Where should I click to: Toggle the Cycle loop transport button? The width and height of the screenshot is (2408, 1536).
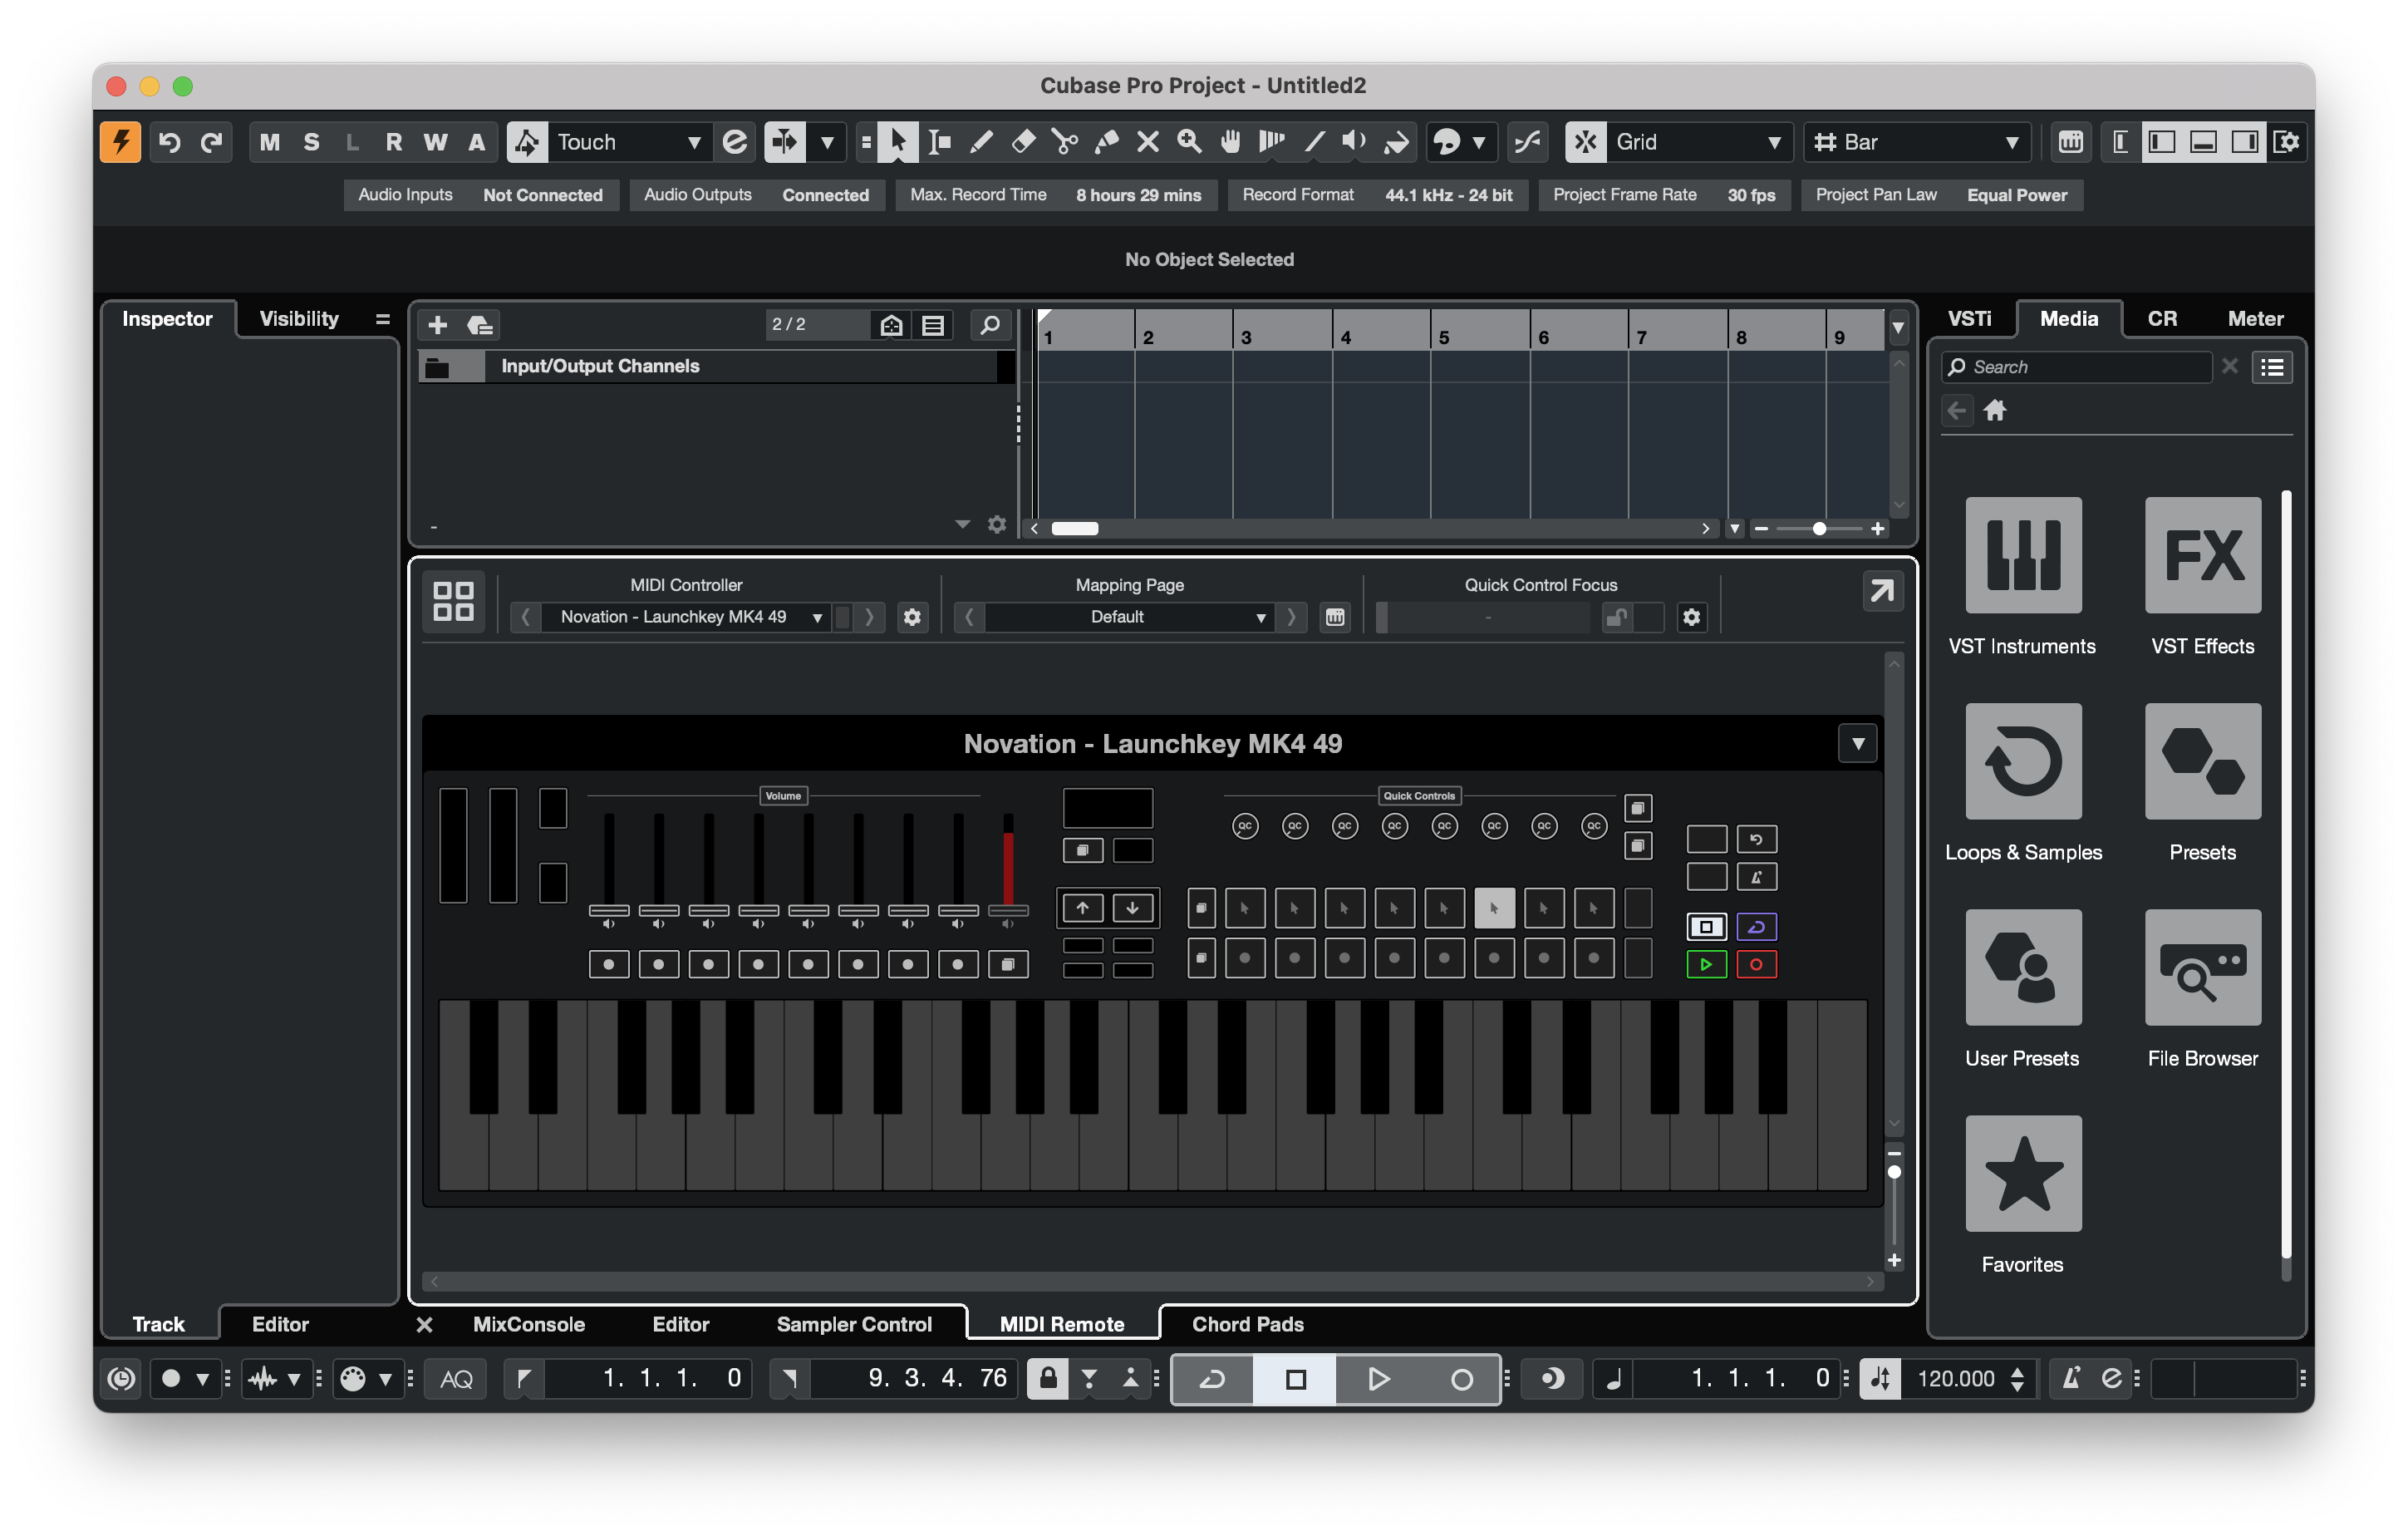coord(1212,1379)
